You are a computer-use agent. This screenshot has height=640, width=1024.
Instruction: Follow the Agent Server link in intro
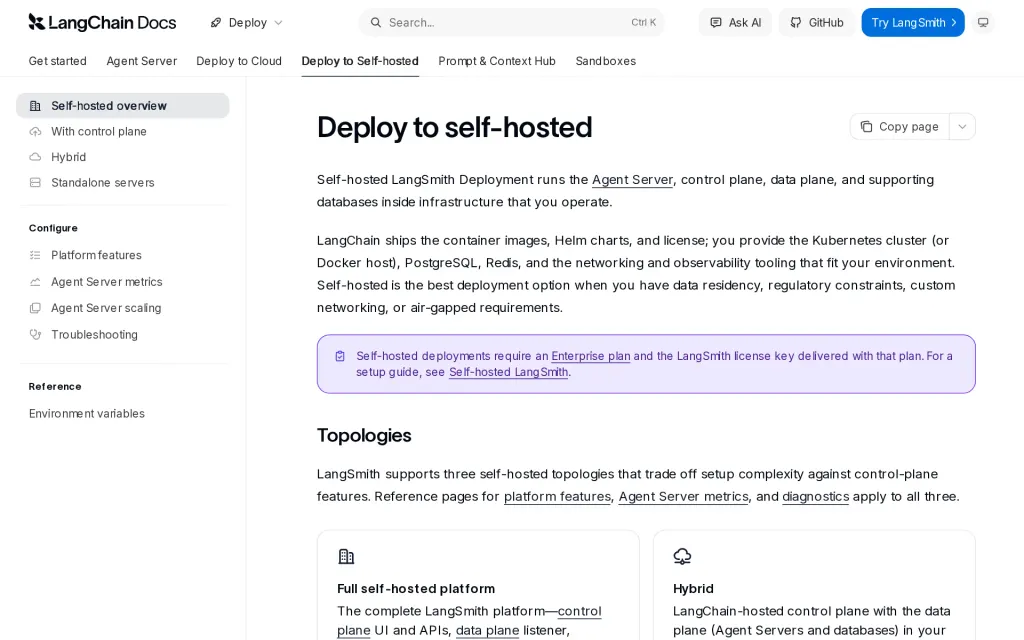pos(632,180)
